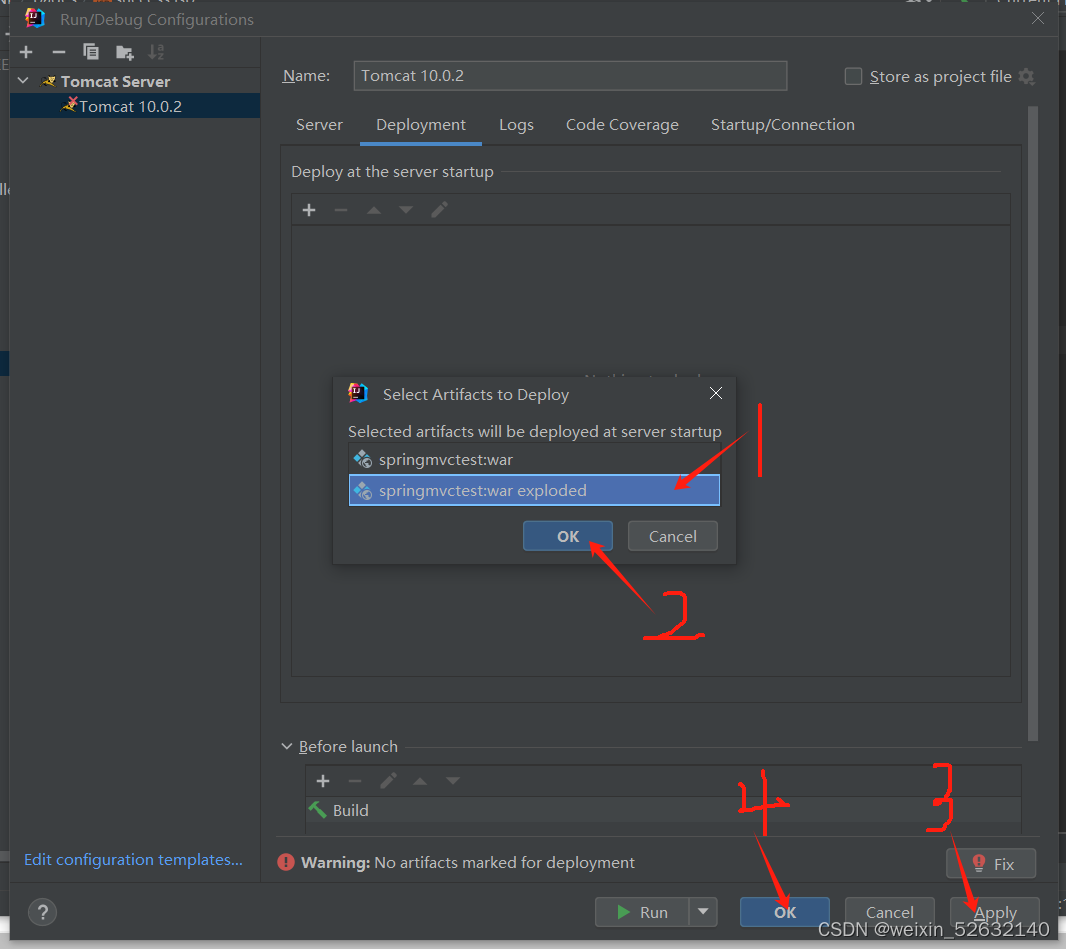Add a Before launch task with plus
The image size is (1066, 949).
323,781
